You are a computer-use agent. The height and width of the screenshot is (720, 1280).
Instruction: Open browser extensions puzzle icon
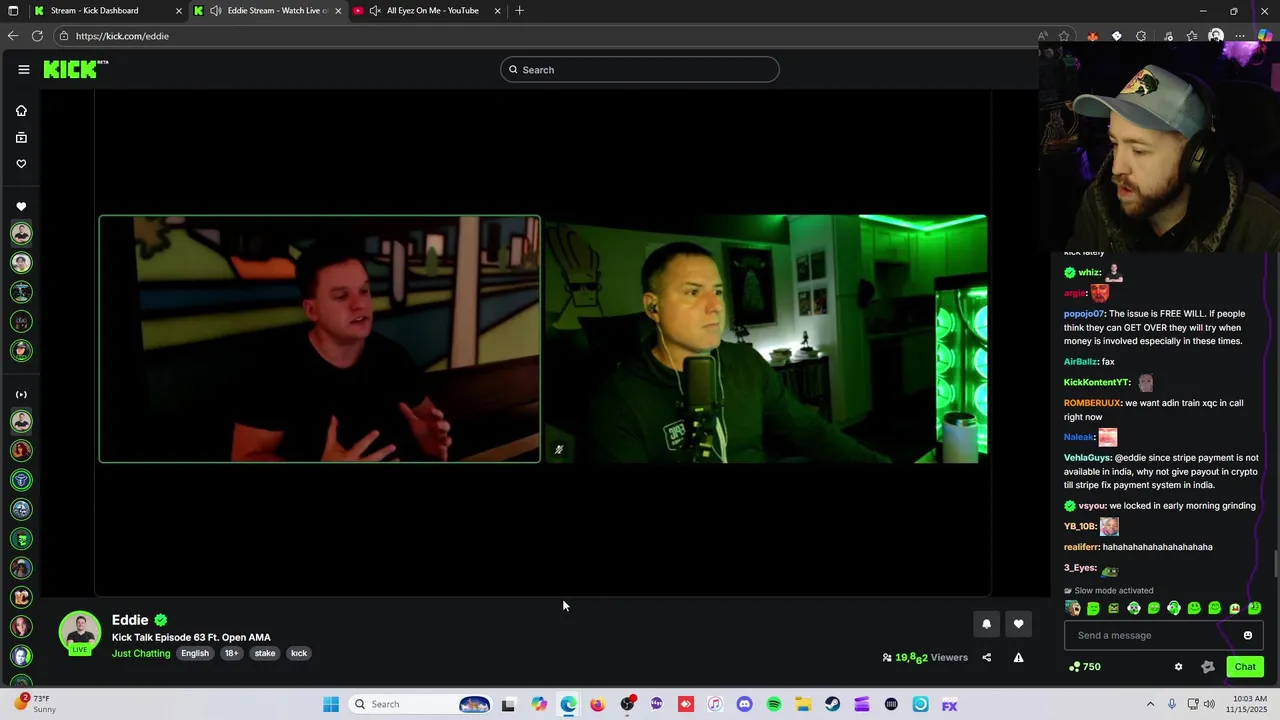[x=1141, y=36]
